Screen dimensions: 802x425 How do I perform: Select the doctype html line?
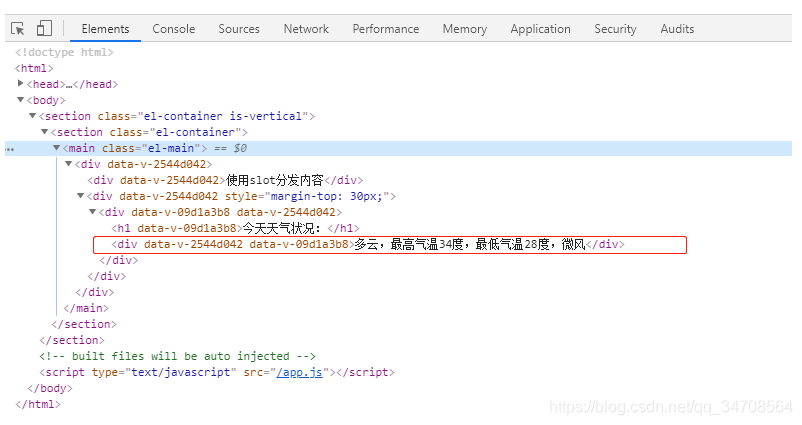point(64,52)
